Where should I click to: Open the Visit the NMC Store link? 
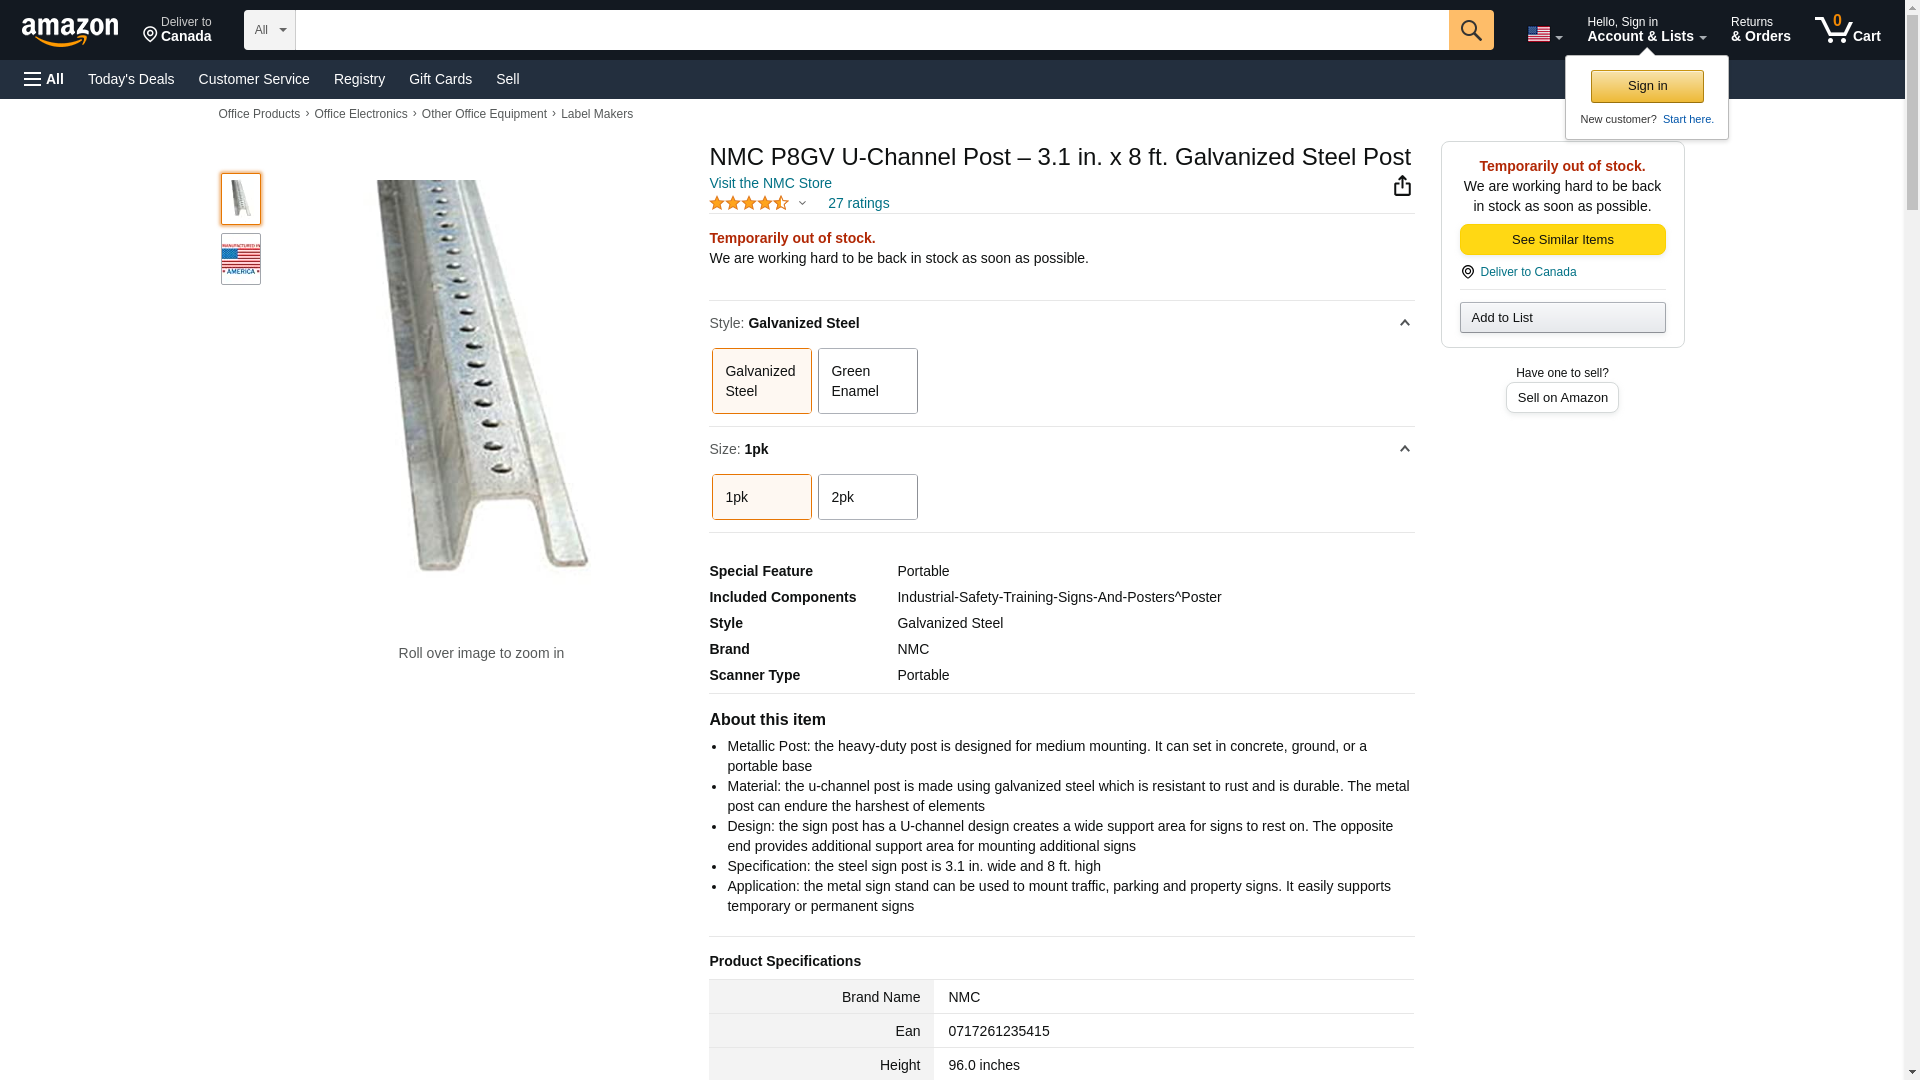coord(770,183)
